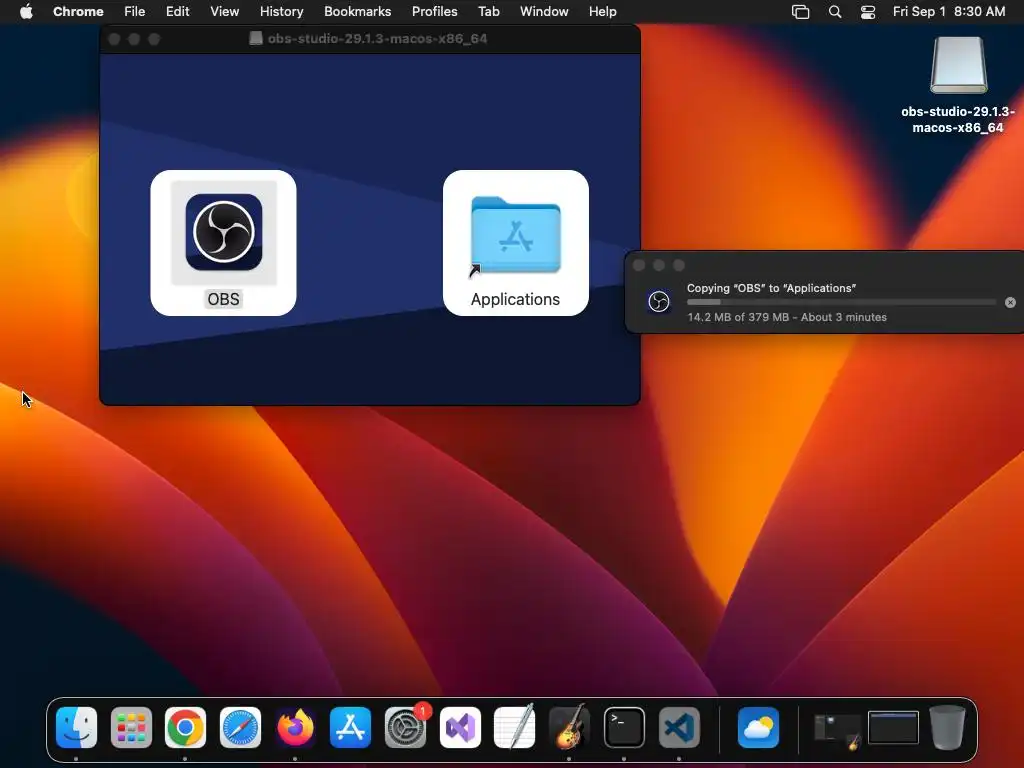Click the obs-studio-29.1.3 window title
The image size is (1024, 768).
tap(377, 39)
